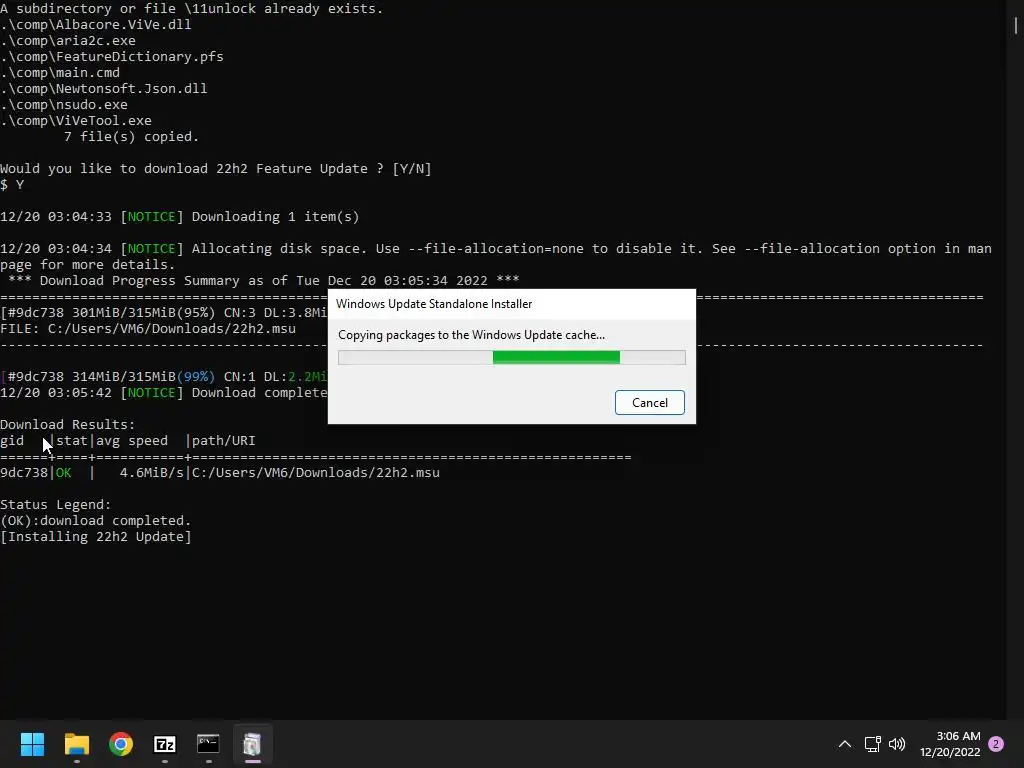This screenshot has width=1024, height=768.
Task: Click 'FILE: C:/Users/VM6/Downloads/22h2.msu' line
Action: click(148, 328)
